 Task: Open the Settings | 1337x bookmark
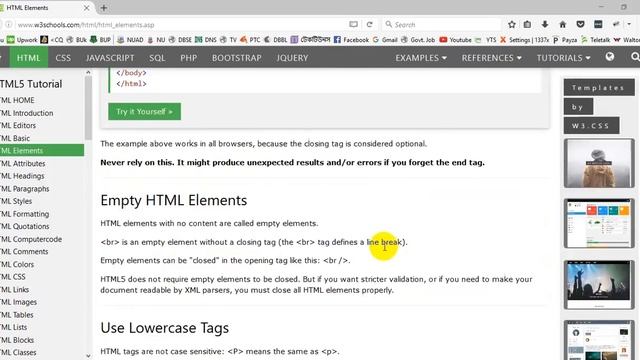pyautogui.click(x=524, y=40)
